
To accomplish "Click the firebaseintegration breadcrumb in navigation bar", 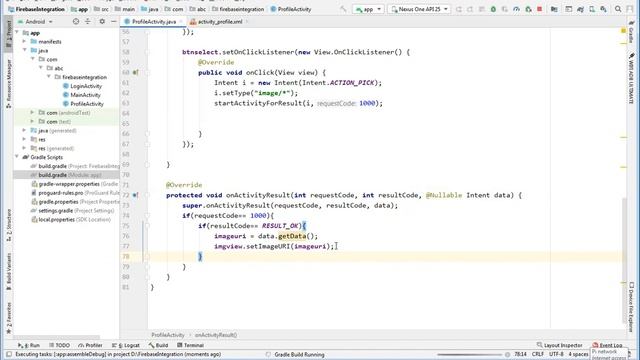I will [238, 9].
